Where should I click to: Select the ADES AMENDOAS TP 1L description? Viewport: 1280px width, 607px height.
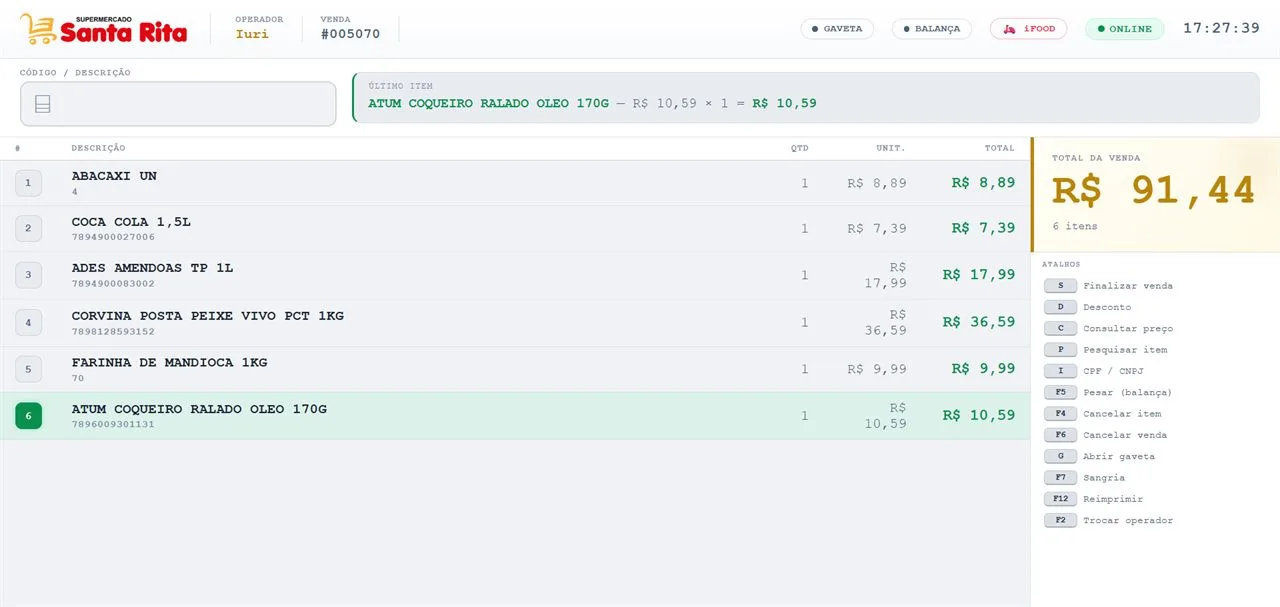(152, 268)
